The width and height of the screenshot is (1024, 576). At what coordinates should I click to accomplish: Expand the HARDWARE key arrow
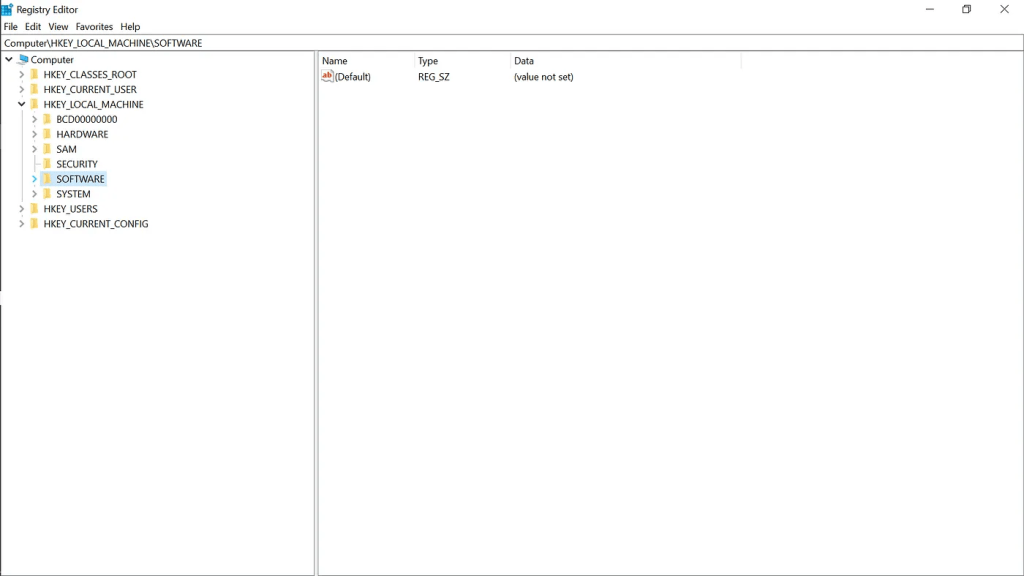34,134
